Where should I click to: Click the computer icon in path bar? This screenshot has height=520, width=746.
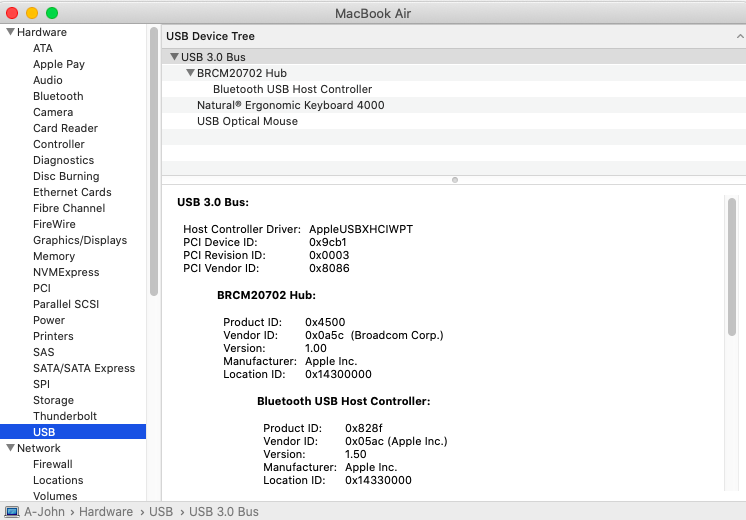pos(11,512)
